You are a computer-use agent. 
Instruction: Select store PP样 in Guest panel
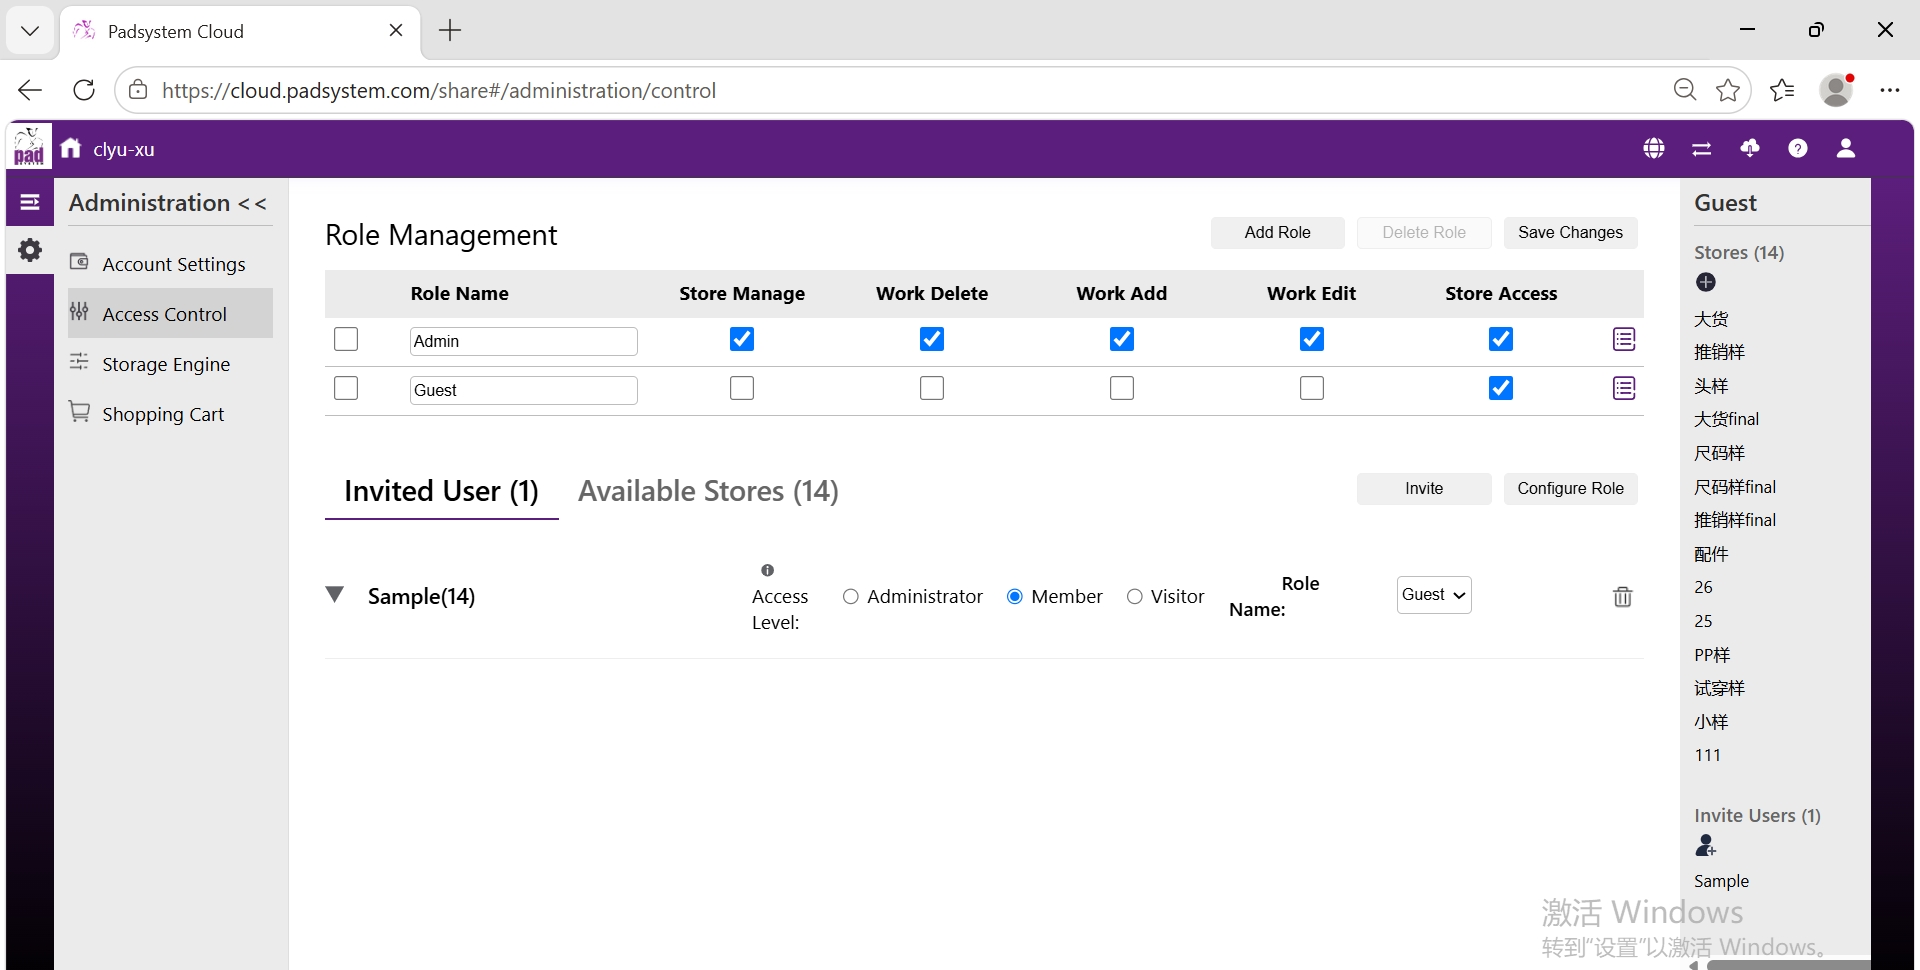point(1712,655)
